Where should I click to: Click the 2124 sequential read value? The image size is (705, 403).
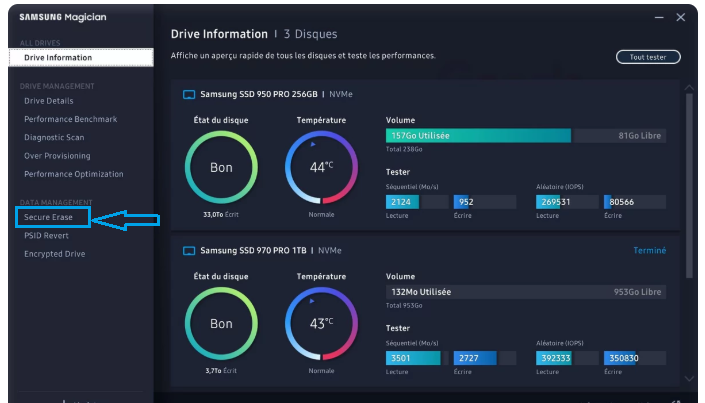pos(401,202)
